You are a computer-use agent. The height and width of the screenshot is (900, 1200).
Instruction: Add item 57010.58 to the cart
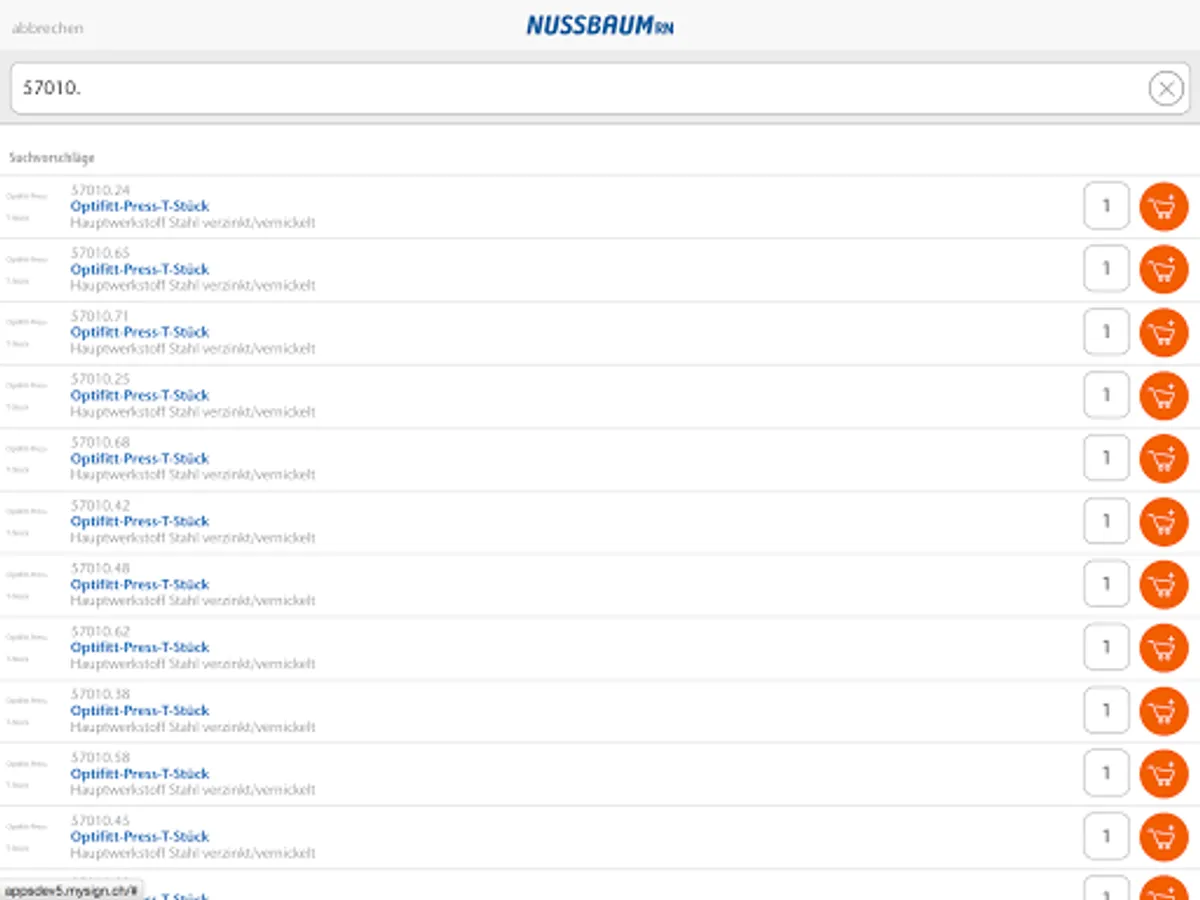pos(1164,774)
